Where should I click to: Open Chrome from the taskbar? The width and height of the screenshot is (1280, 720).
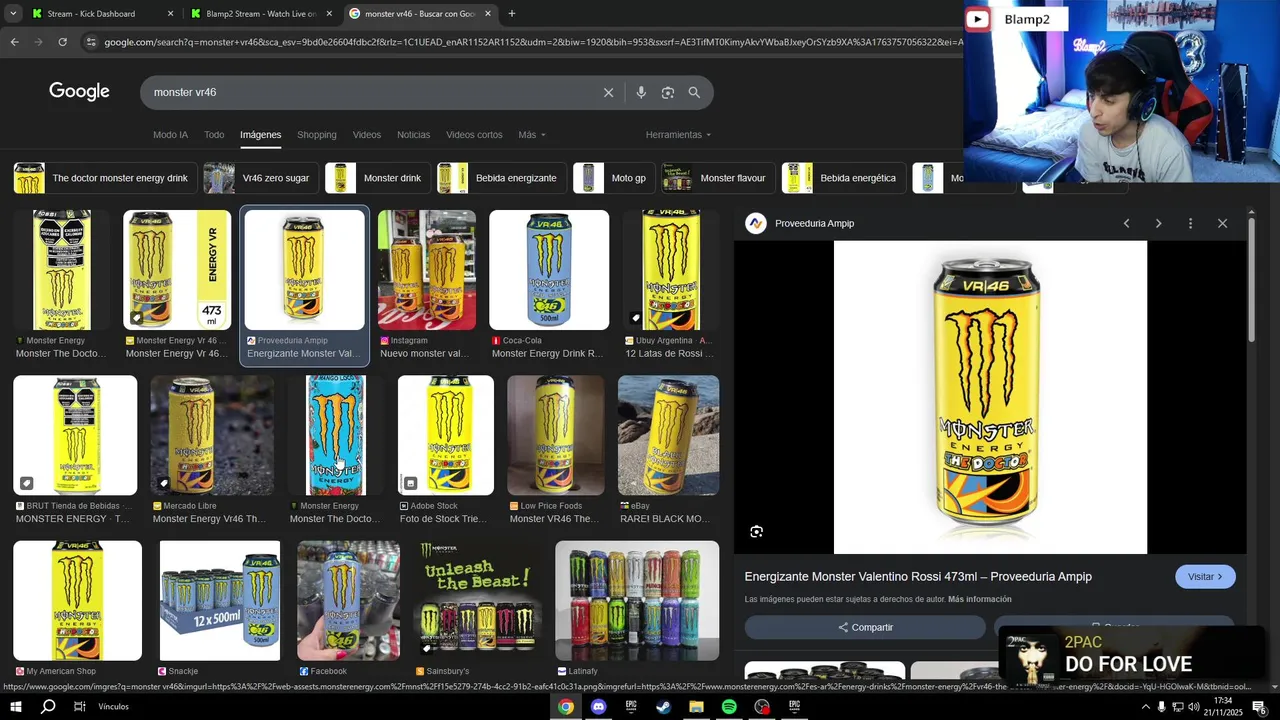coord(566,707)
